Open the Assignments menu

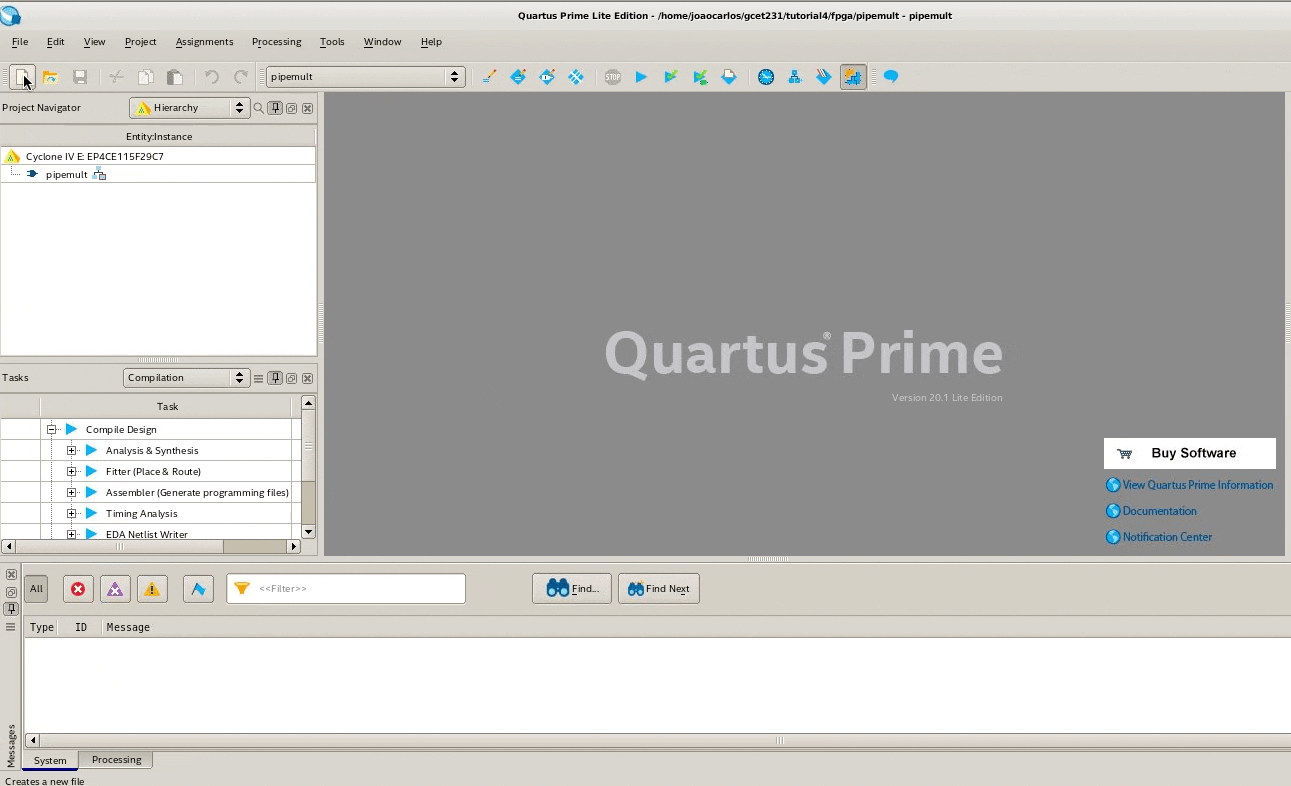(204, 42)
